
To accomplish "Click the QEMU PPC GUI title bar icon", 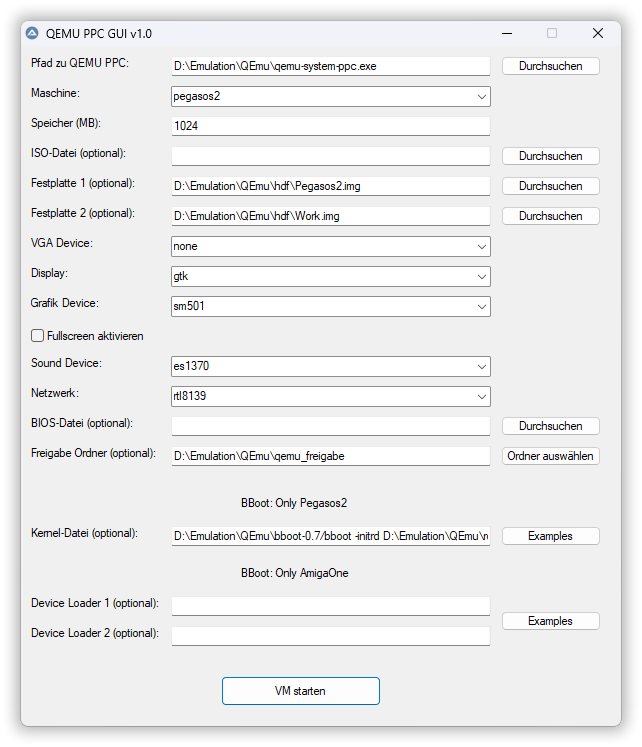I will (33, 33).
